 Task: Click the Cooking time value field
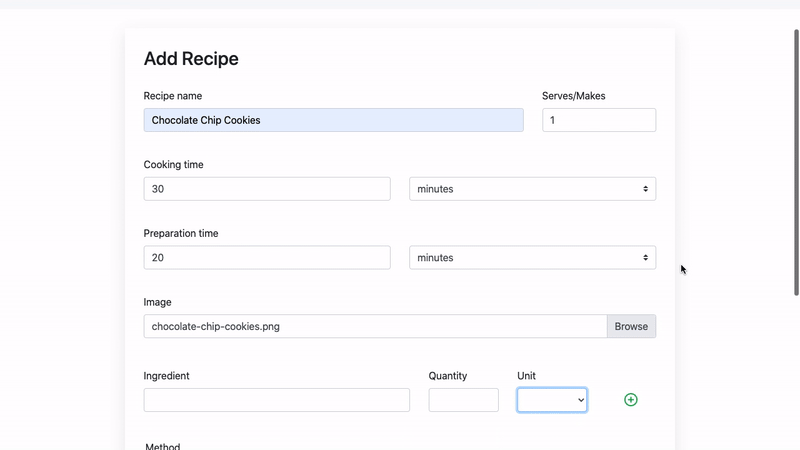[267, 189]
